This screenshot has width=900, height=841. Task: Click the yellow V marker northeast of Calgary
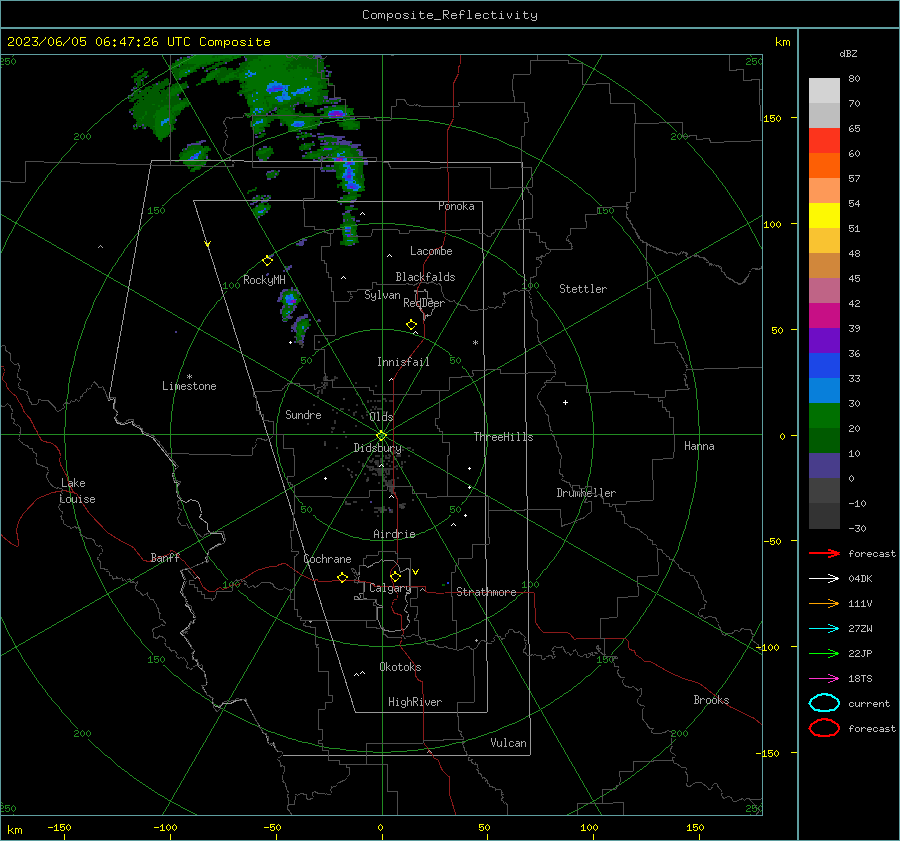click(x=416, y=572)
